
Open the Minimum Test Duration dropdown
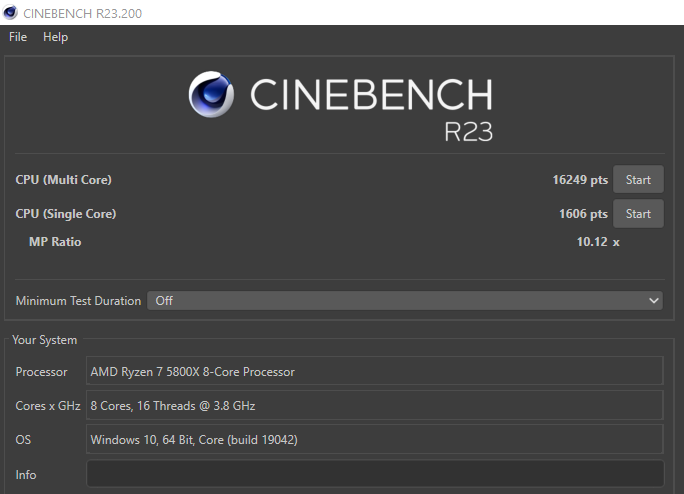tap(405, 301)
